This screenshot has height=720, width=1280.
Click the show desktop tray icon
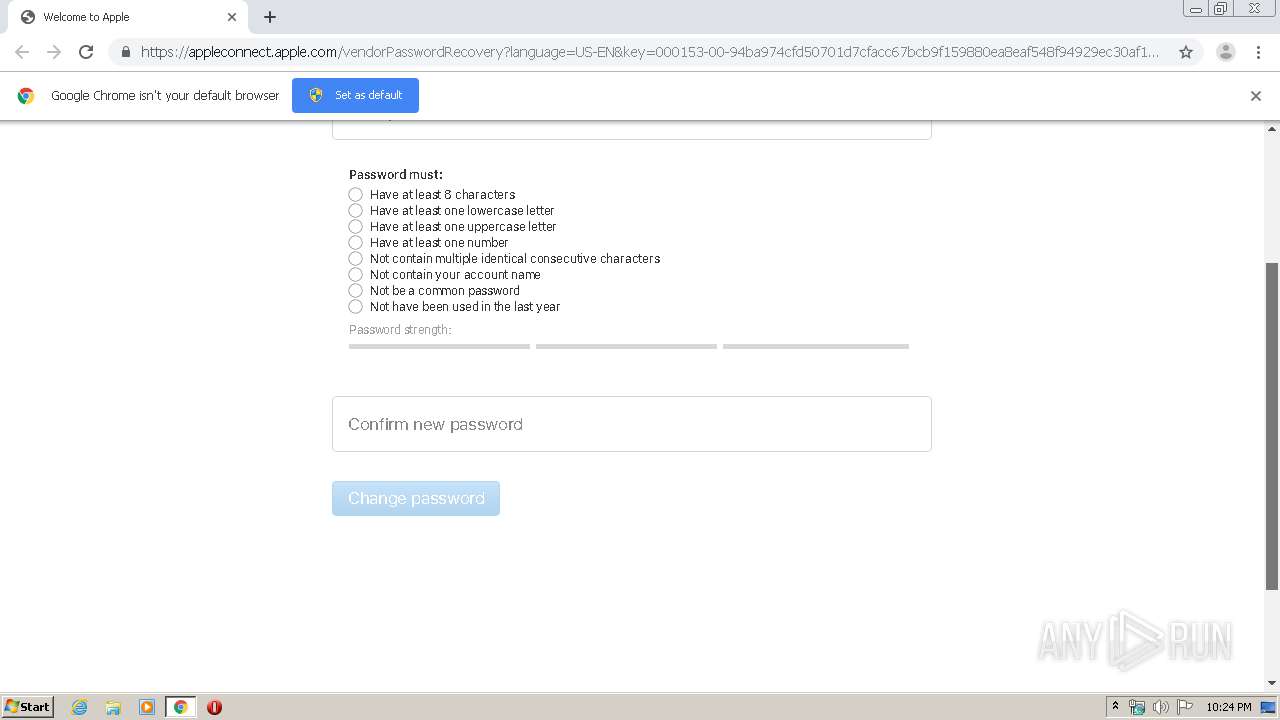click(1268, 707)
